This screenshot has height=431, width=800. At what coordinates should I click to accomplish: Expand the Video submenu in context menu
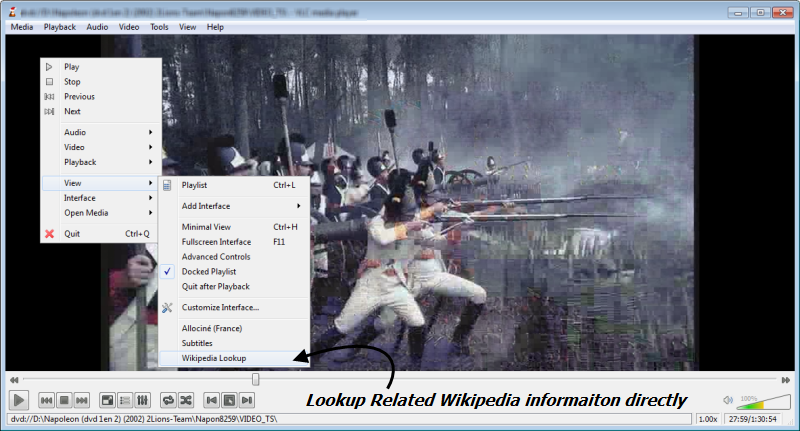point(101,147)
